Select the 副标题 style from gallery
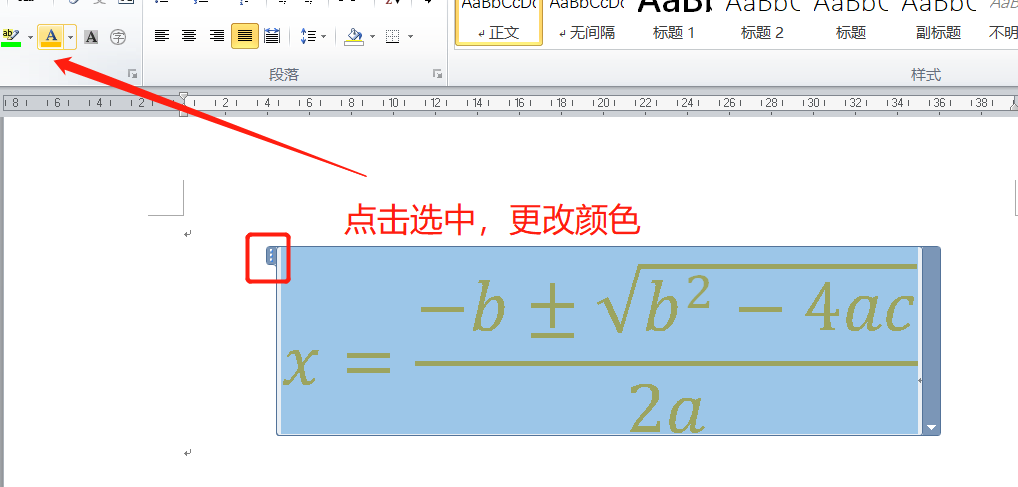 (938, 22)
